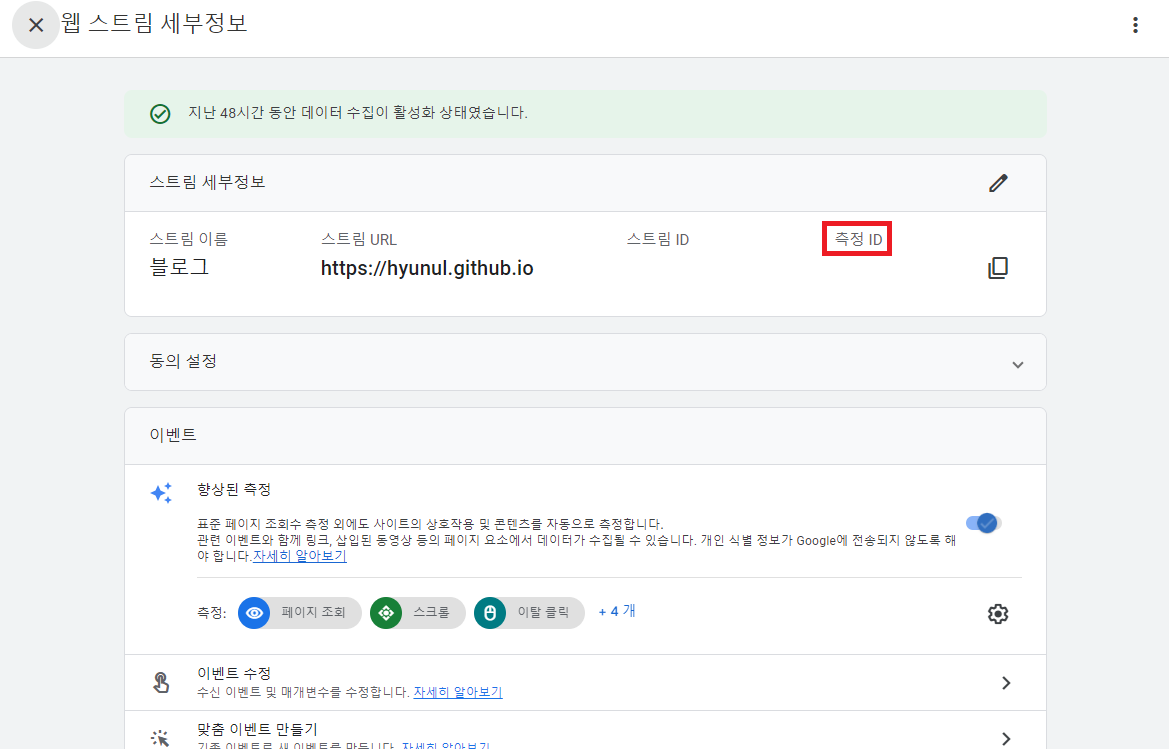Click the pencil icon to edit stream details
Viewport: 1169px width, 749px height.
(x=998, y=183)
